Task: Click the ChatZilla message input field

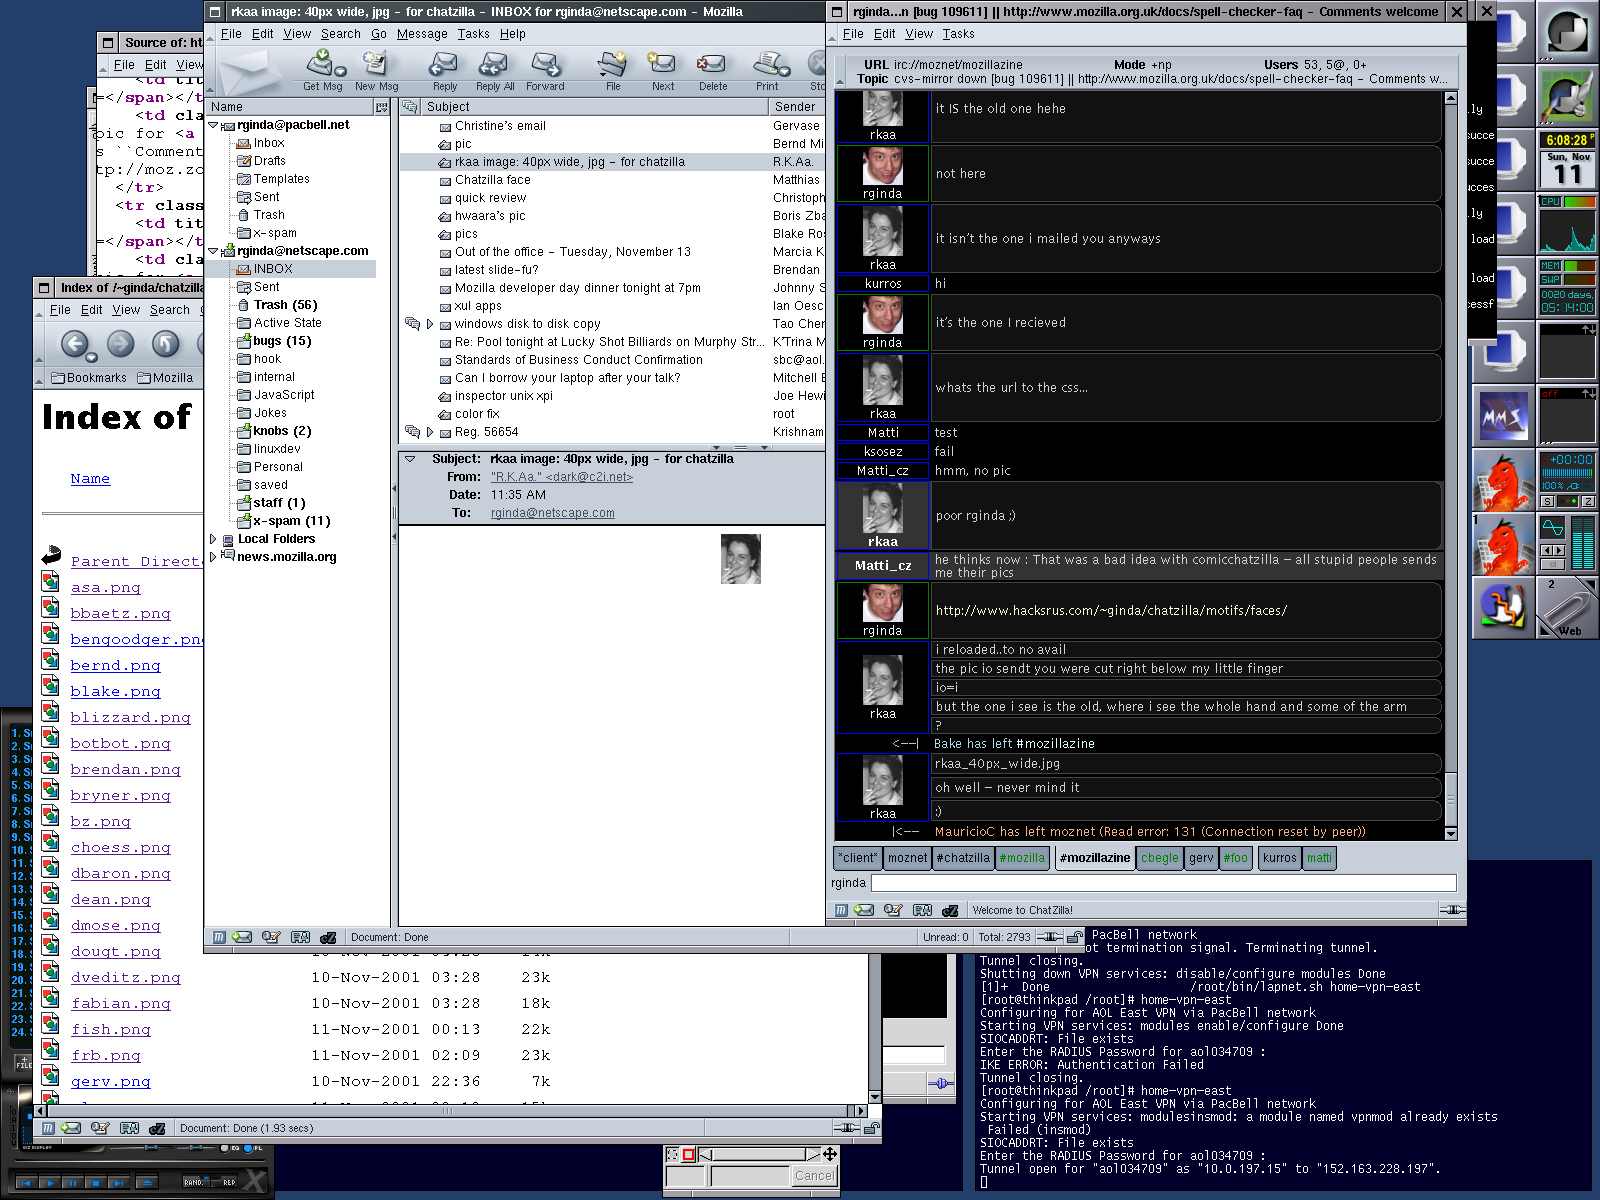Action: 1164,883
